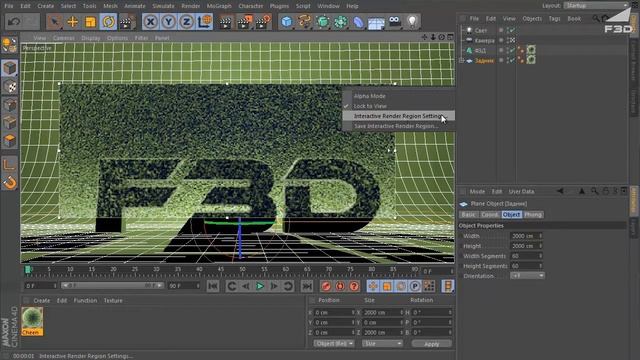Search objects with magnifier icon
The image size is (640, 360).
point(596,18)
